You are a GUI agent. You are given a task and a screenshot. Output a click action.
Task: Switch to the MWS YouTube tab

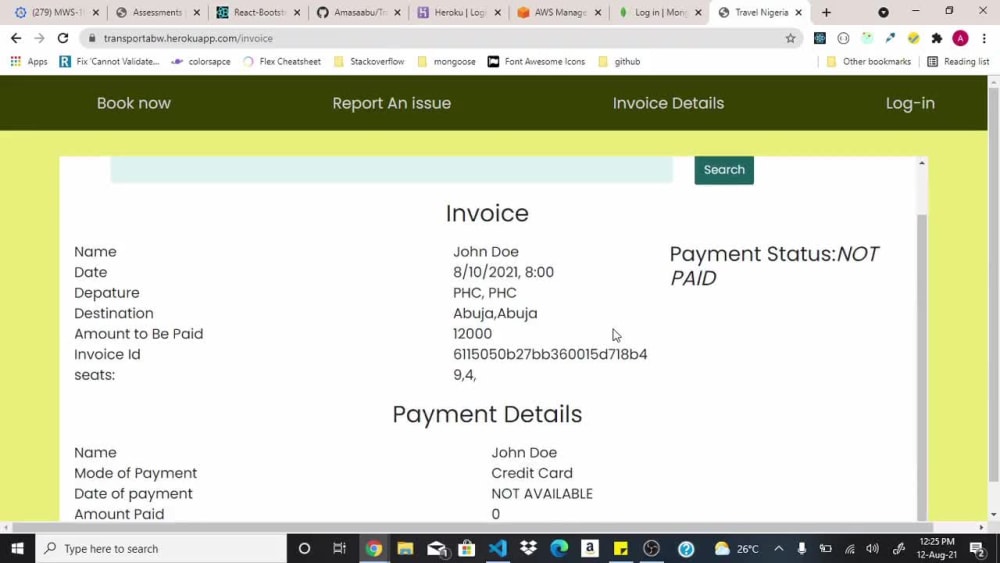(56, 12)
